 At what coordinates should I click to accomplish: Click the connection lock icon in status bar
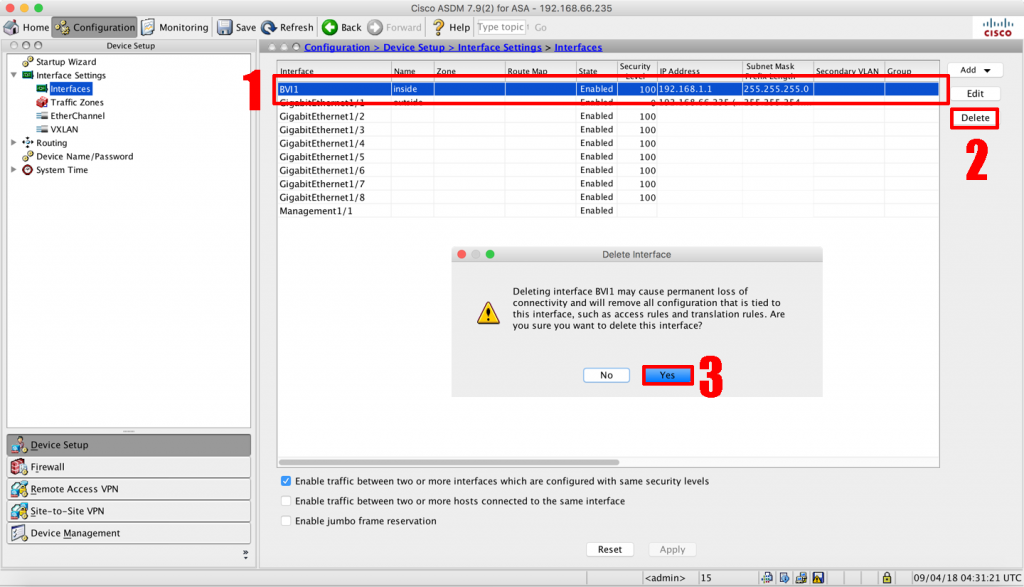(x=887, y=577)
